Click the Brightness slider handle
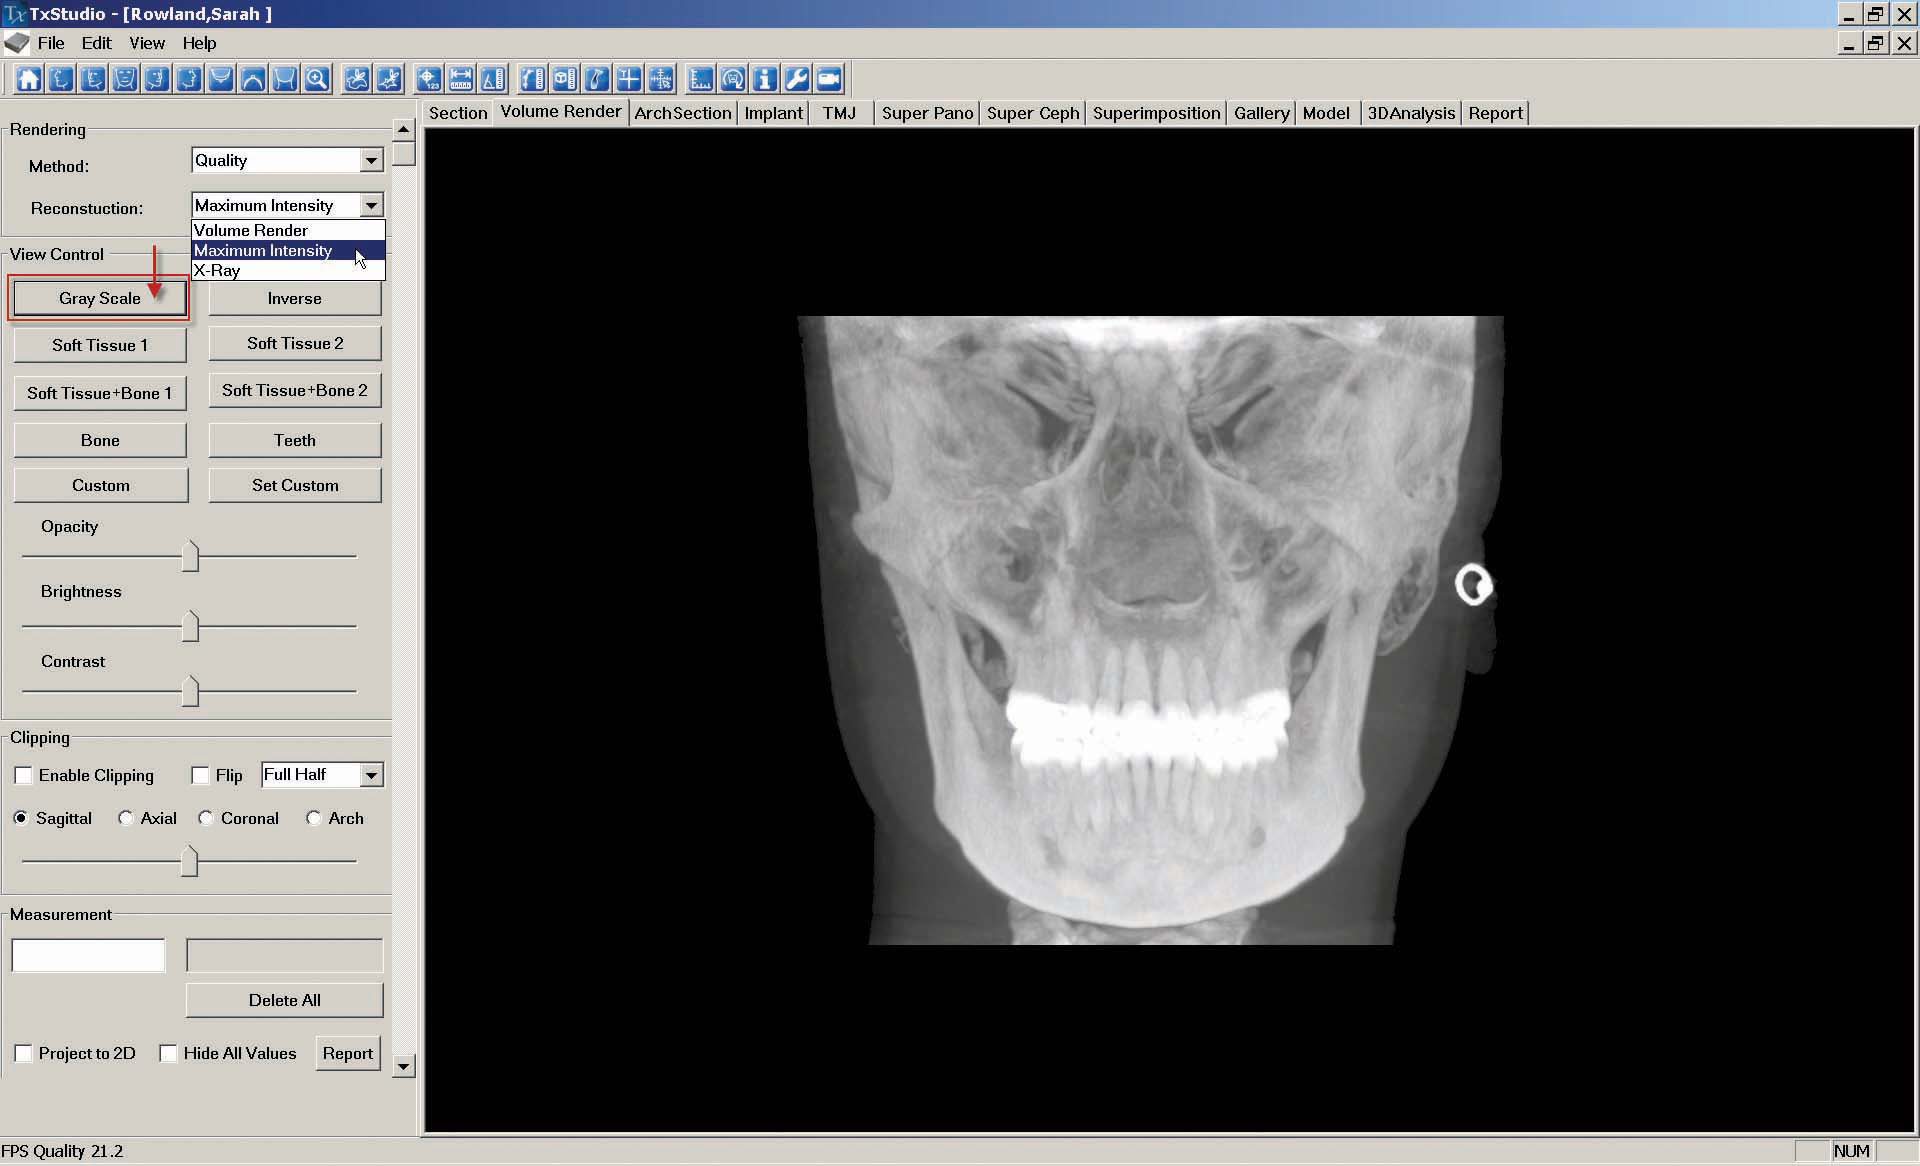The image size is (1920, 1166). 190,627
